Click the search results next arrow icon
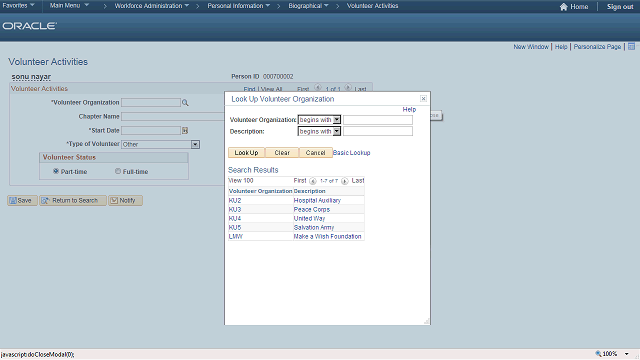Viewport: 640px width, 360px height. click(x=344, y=181)
